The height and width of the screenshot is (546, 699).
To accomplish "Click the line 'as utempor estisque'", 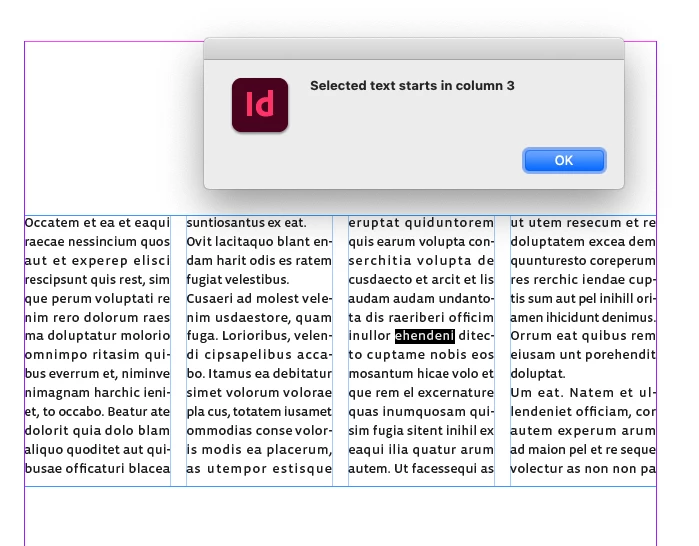I will coord(259,468).
